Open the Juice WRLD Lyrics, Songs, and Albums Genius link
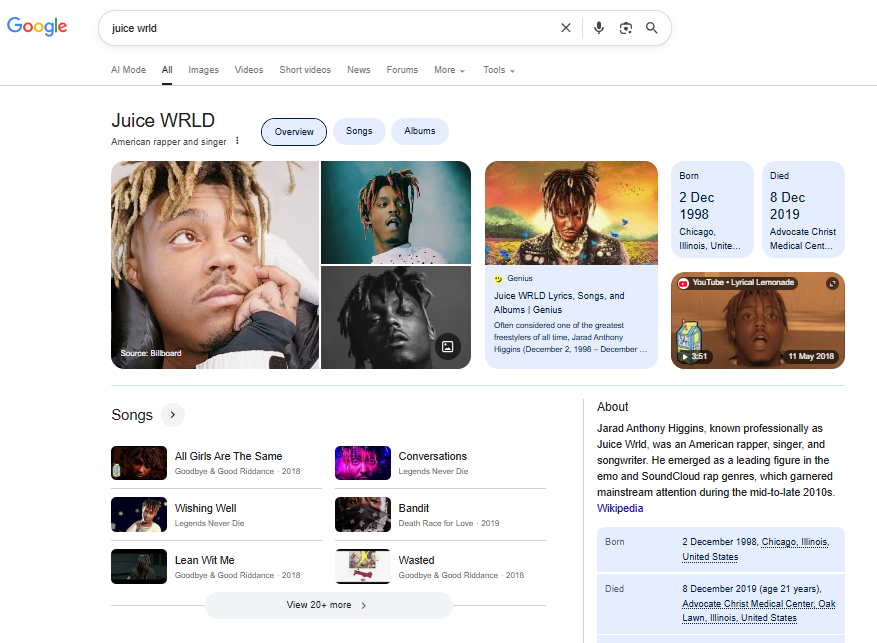The image size is (877, 643). pos(559,302)
